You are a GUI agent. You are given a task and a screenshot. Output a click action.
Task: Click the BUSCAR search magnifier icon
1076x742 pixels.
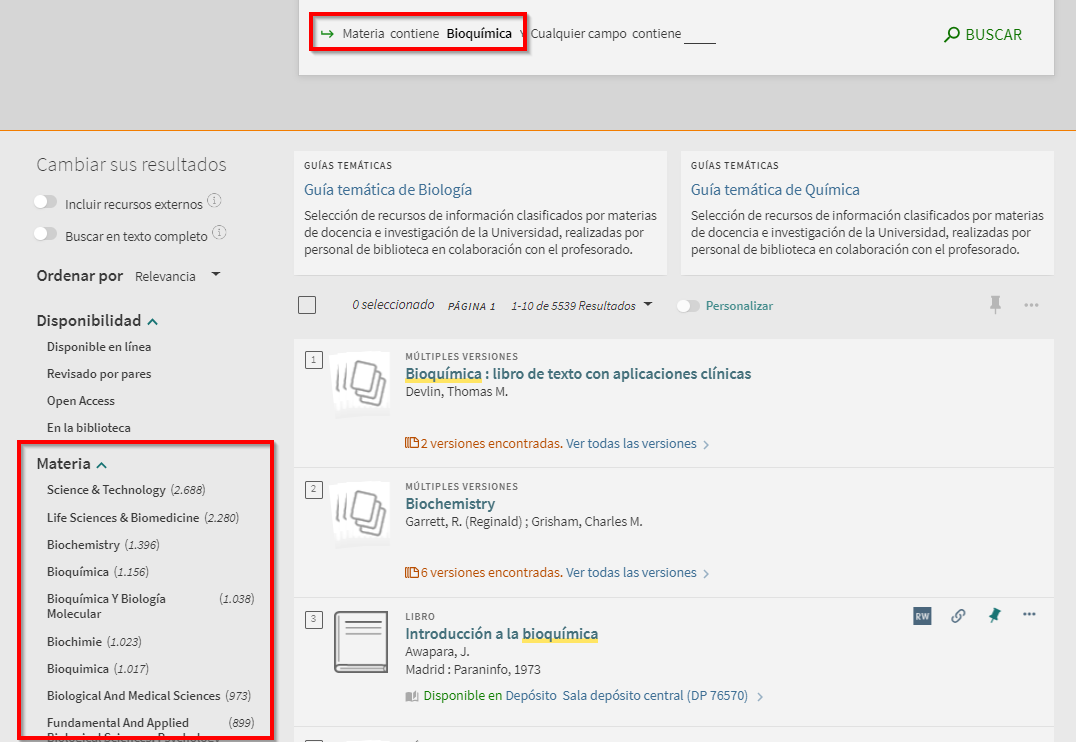952,35
